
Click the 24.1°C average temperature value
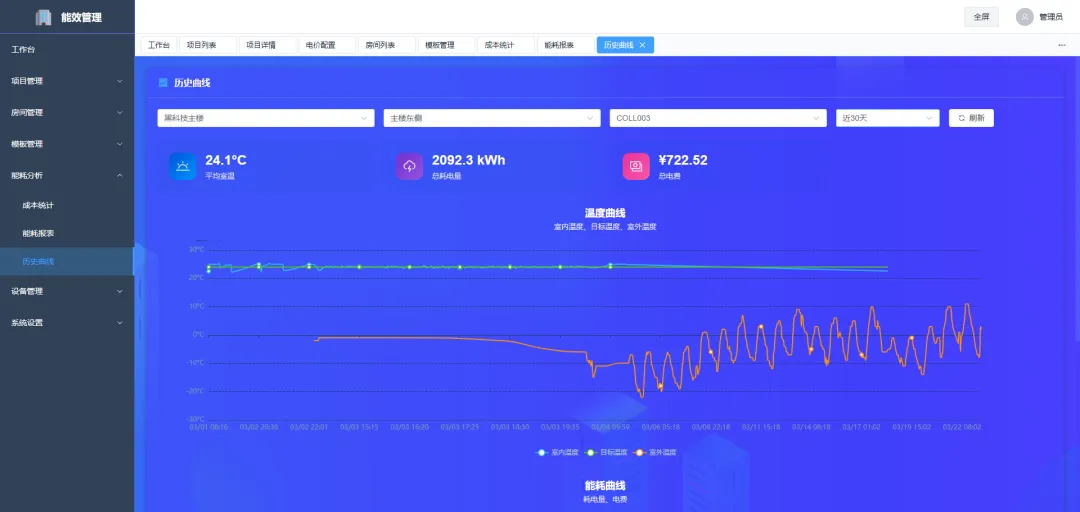coord(226,161)
